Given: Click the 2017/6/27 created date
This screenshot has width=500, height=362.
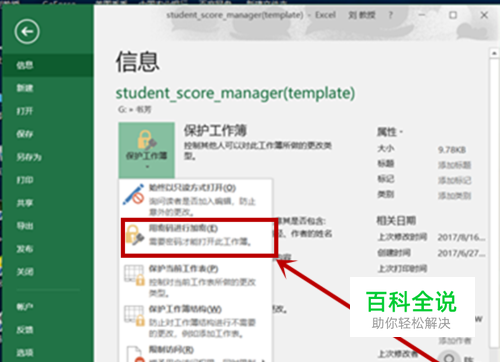Looking at the screenshot, I should [461, 253].
